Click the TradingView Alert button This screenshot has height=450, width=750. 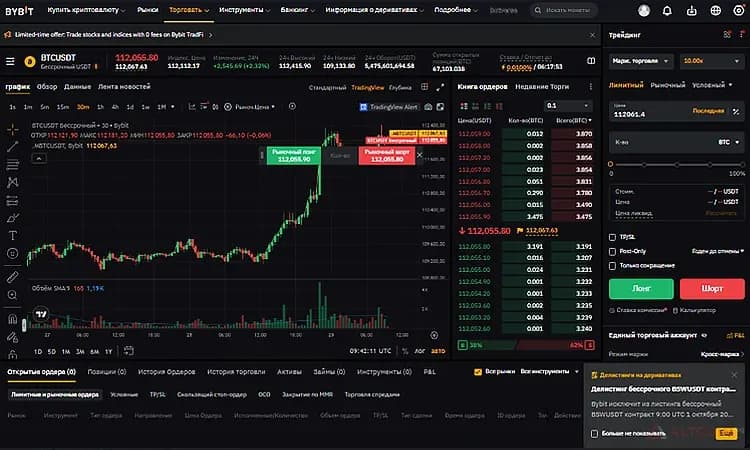[389, 107]
